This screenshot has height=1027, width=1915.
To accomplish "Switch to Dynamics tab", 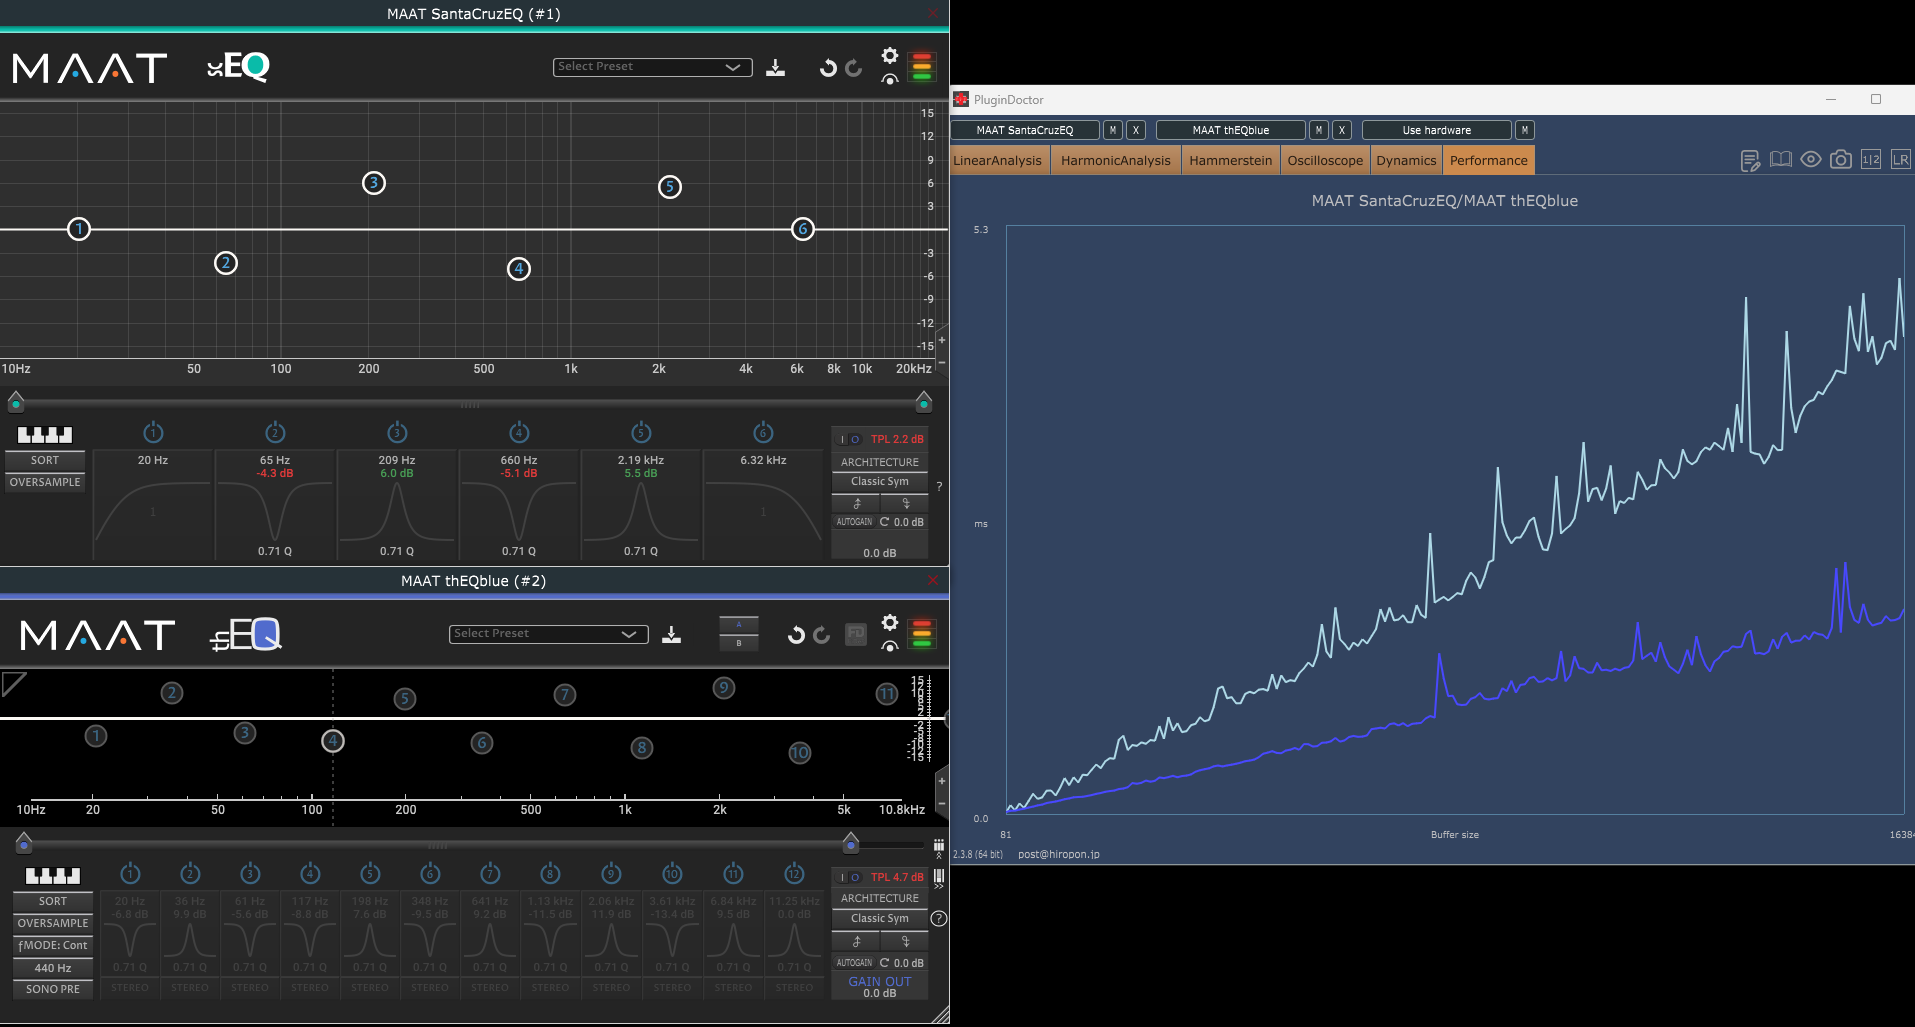I will coord(1406,161).
